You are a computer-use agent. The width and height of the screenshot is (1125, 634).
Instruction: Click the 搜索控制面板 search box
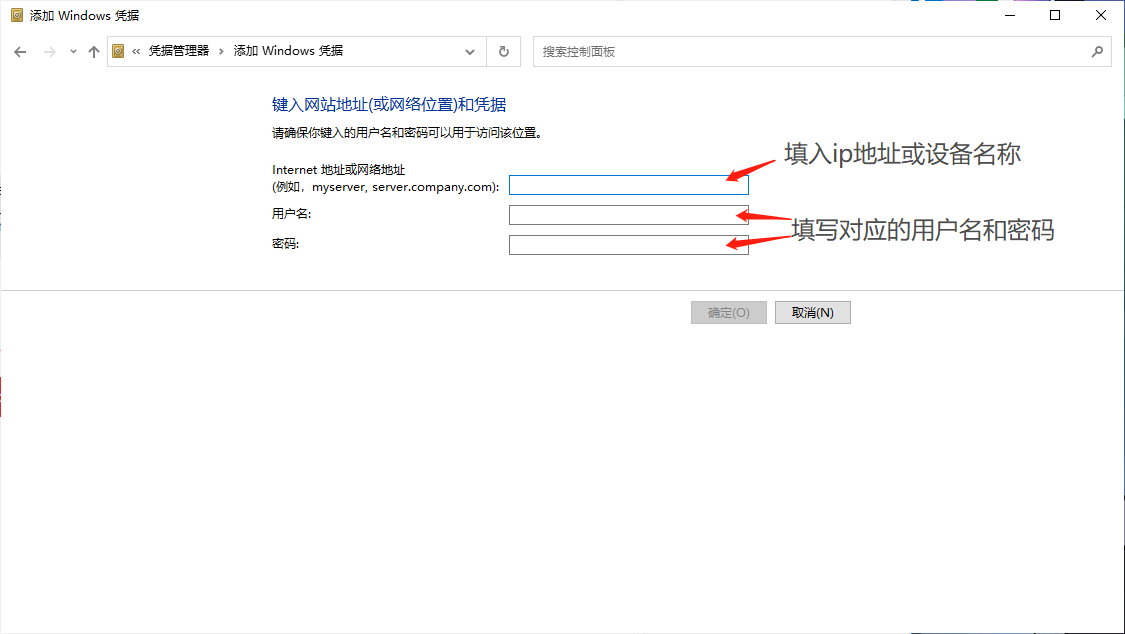pyautogui.click(x=810, y=52)
